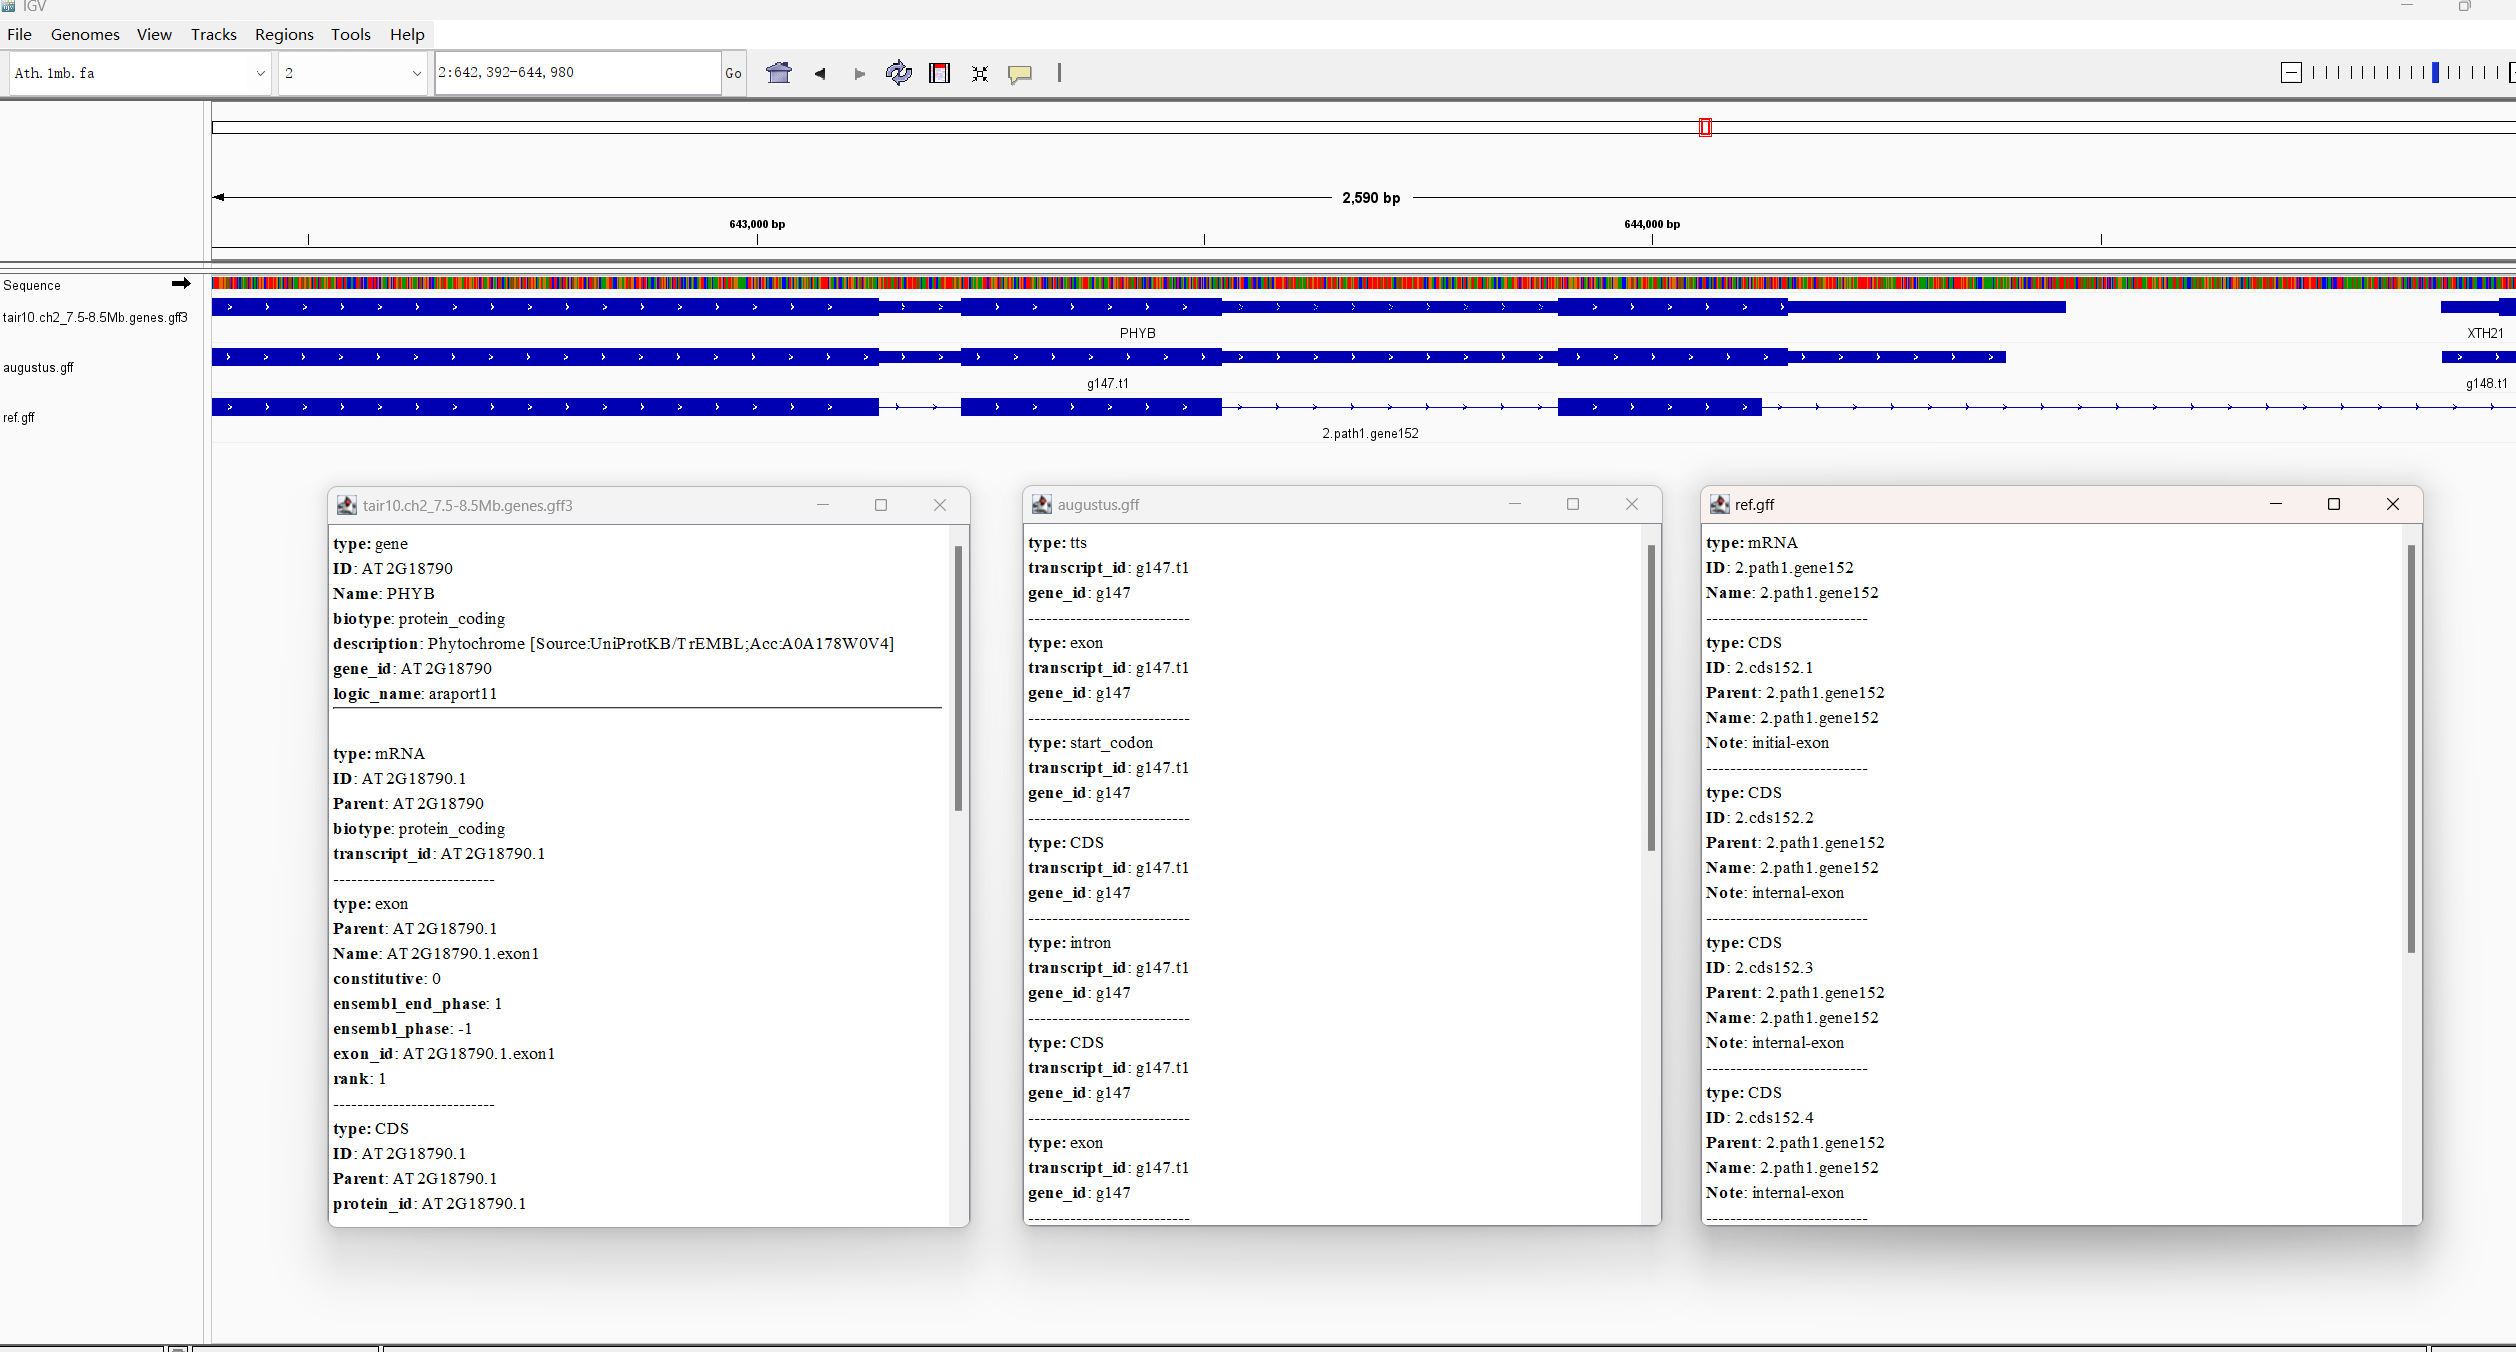Click the augustus.gff popup scrollbar

click(1650, 700)
